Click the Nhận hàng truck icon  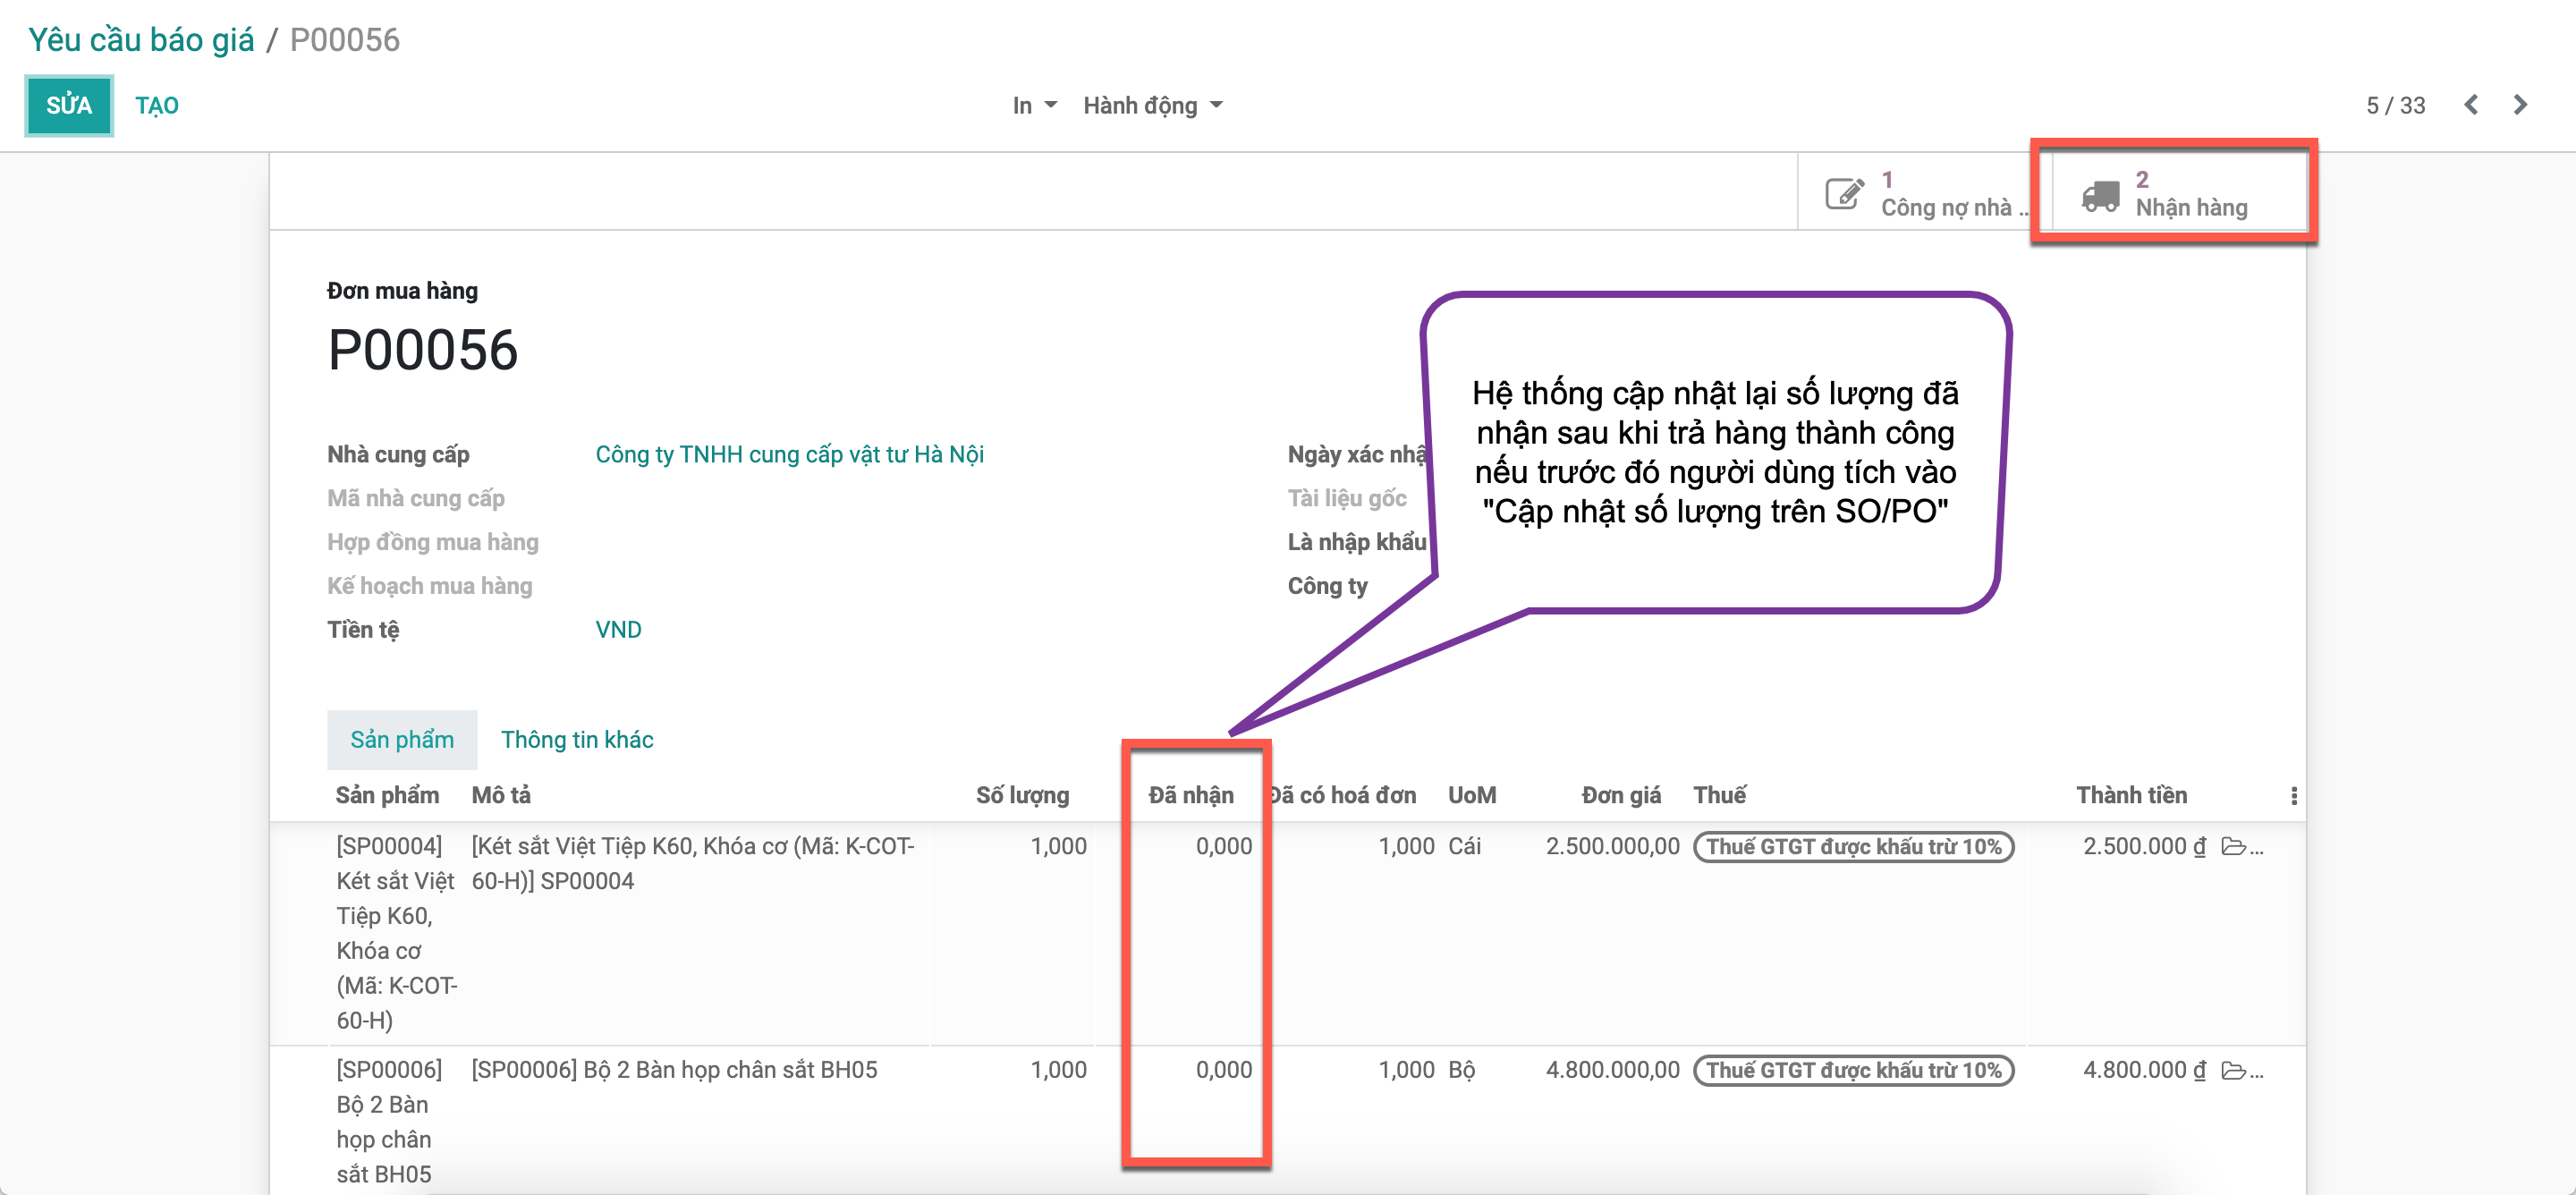[2099, 195]
